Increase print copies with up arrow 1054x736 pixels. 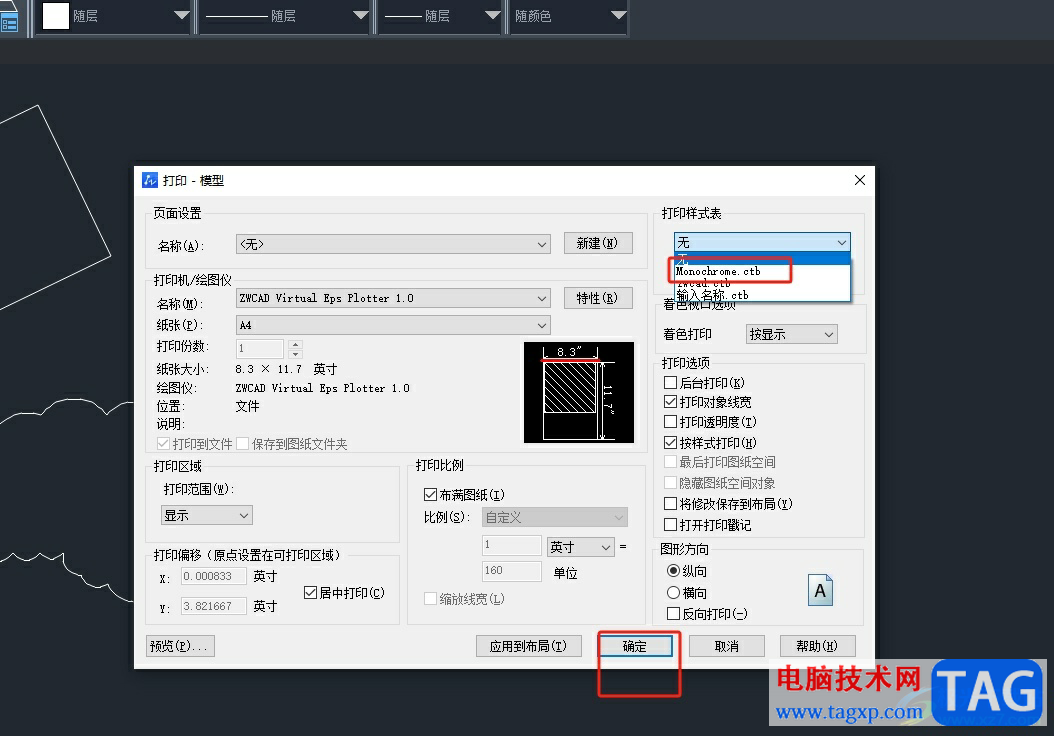295,344
